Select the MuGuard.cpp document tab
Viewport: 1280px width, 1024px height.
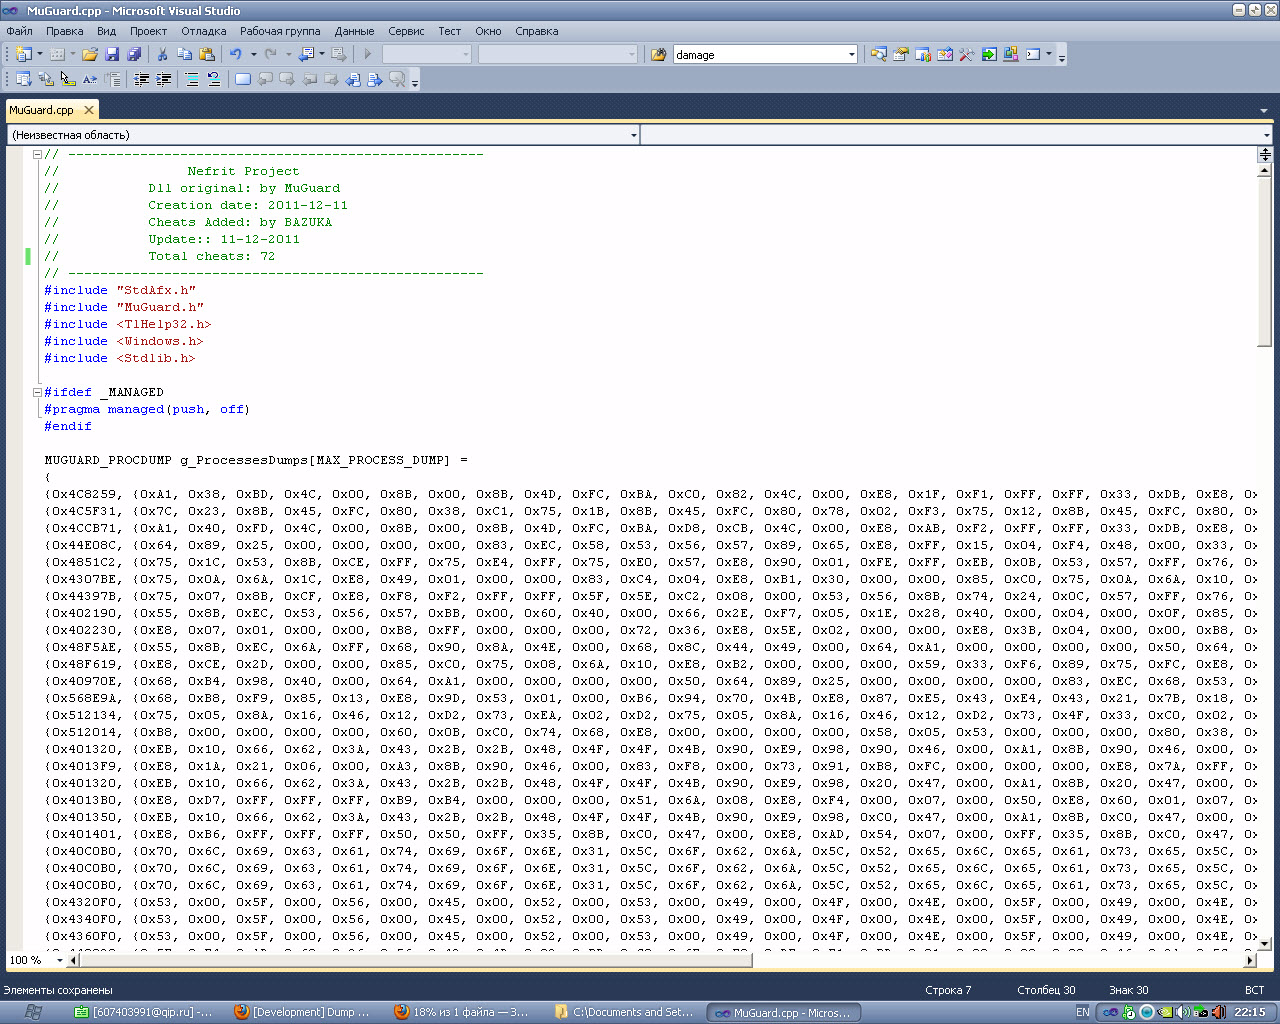pyautogui.click(x=41, y=110)
